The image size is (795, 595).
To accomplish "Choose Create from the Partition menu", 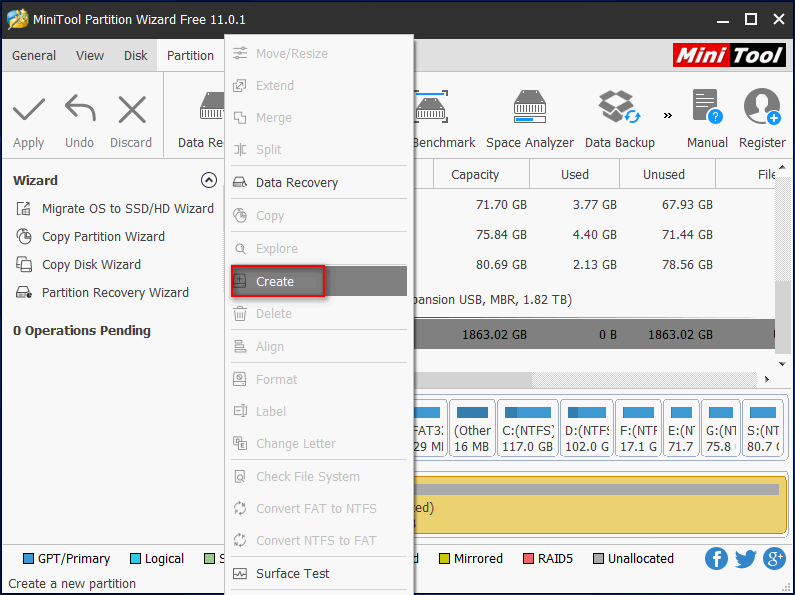I will (x=319, y=281).
